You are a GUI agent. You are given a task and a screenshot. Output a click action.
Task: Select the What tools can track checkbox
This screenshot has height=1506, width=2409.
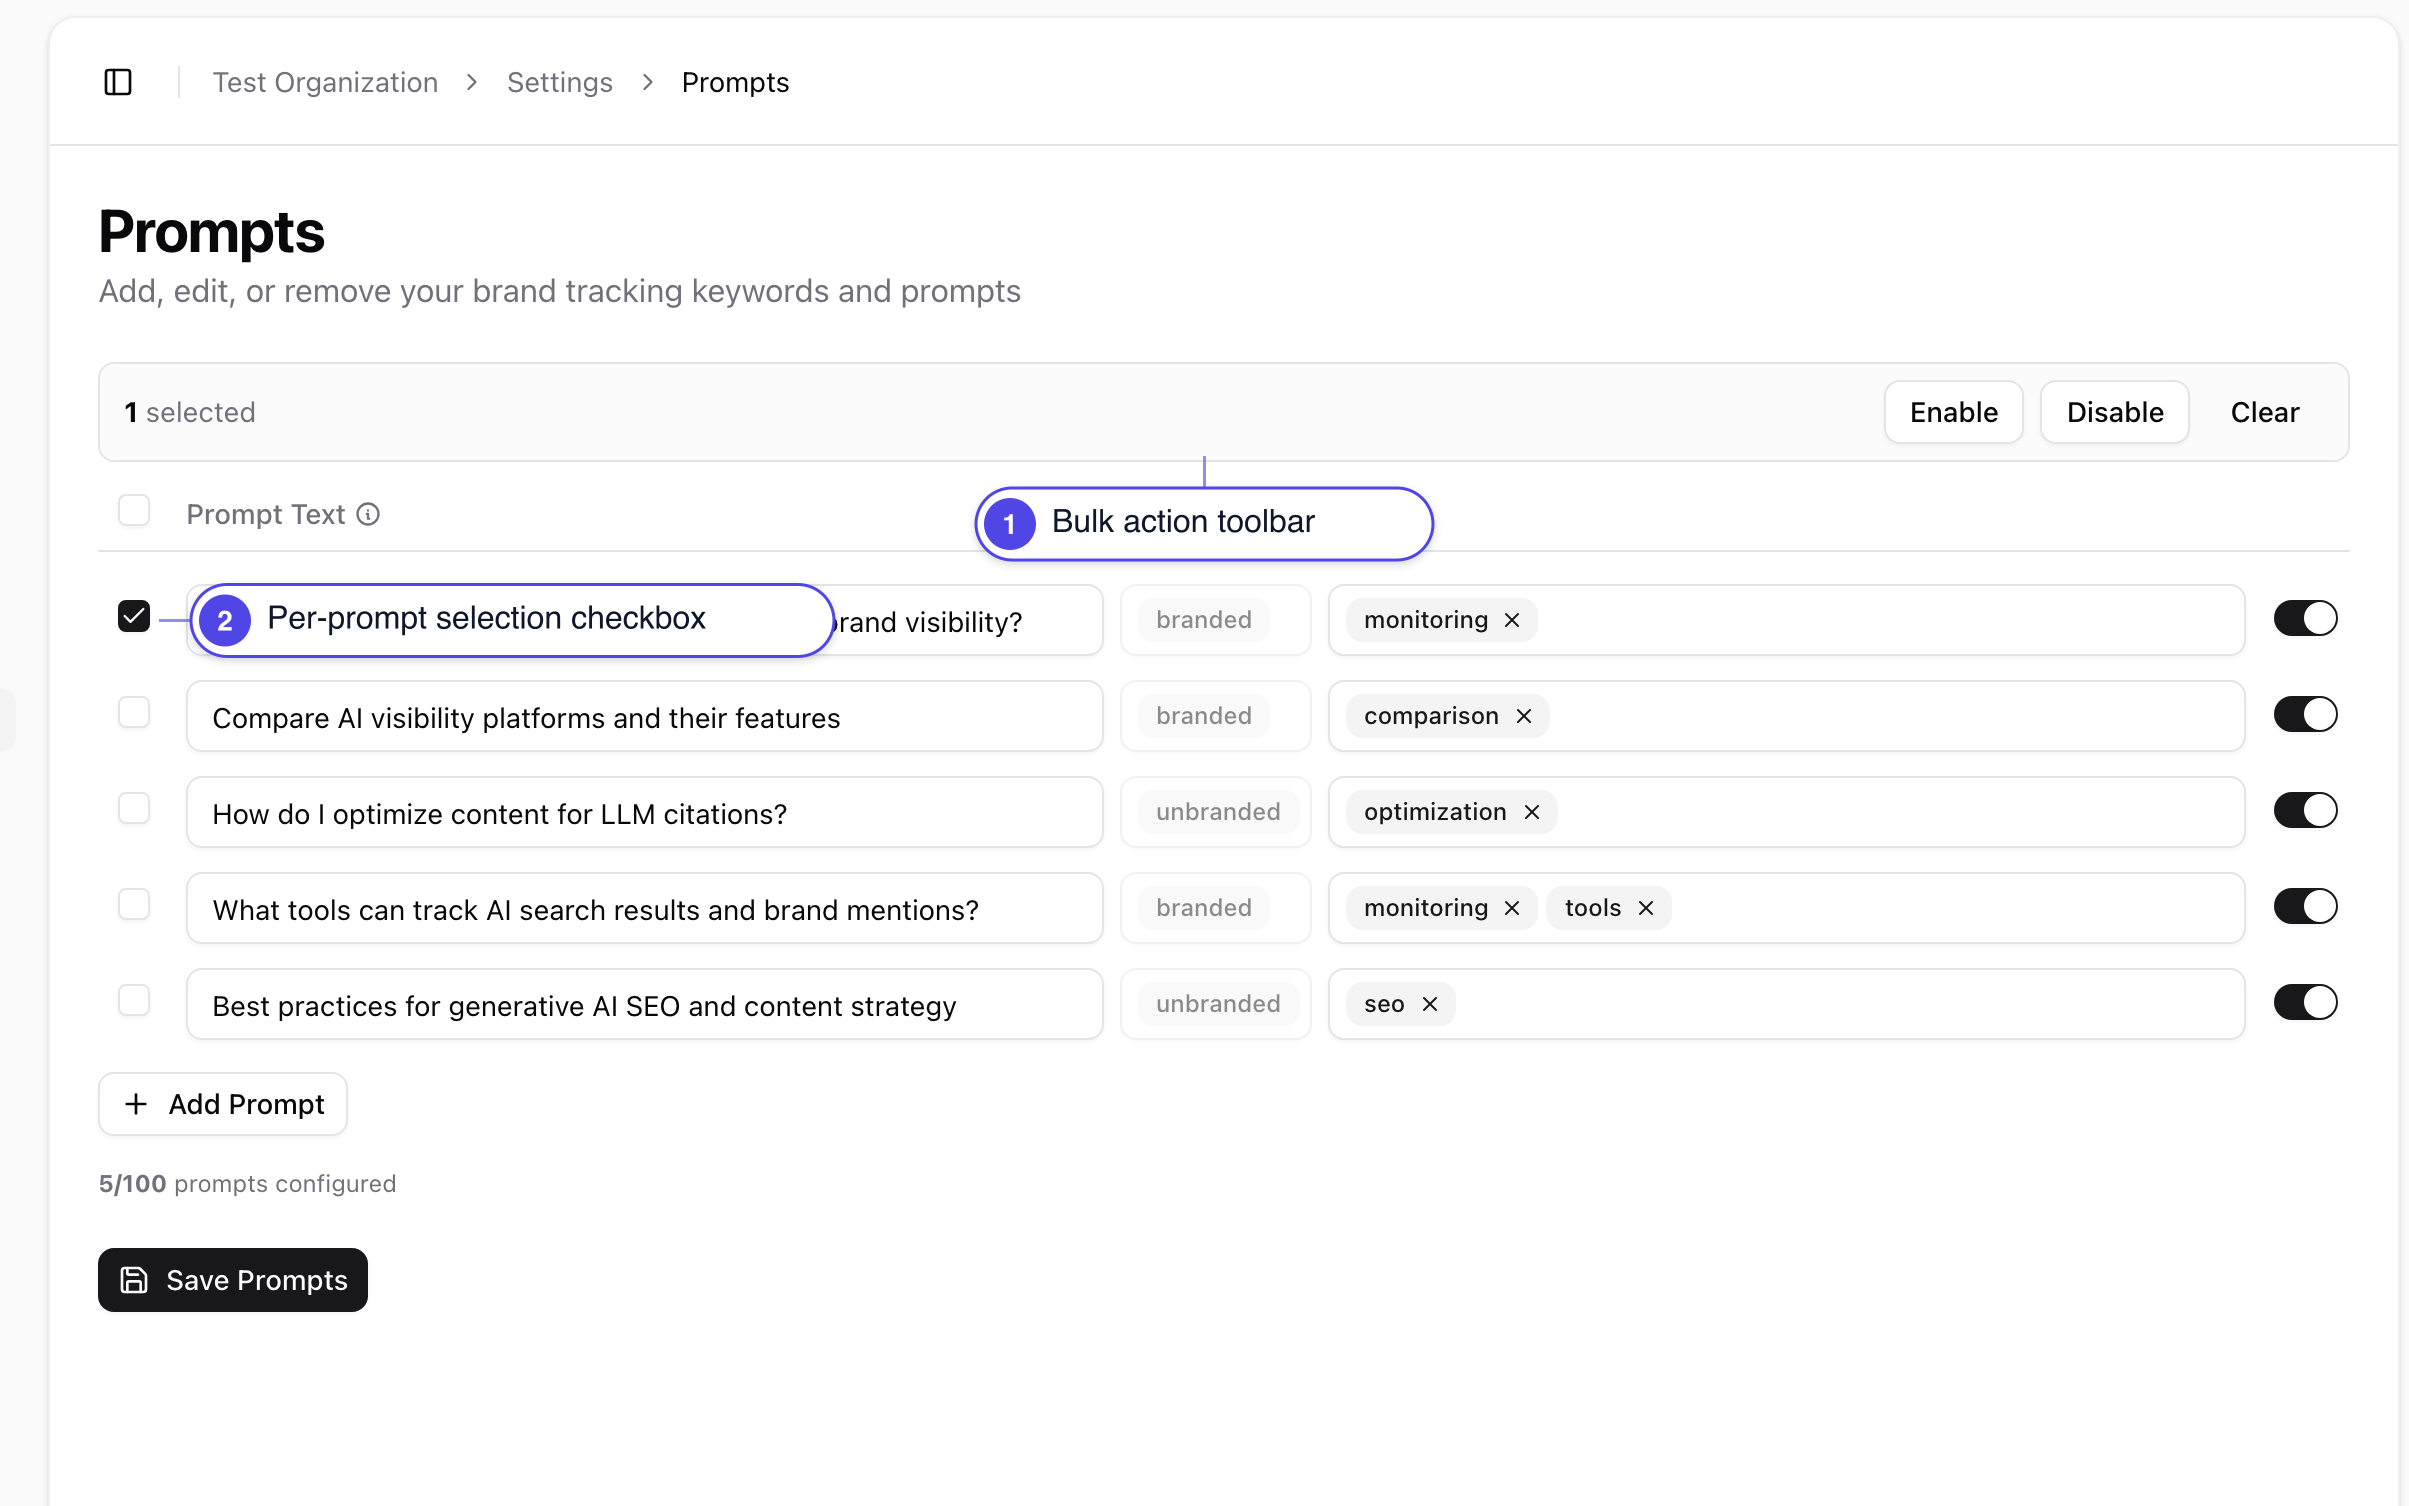click(134, 904)
